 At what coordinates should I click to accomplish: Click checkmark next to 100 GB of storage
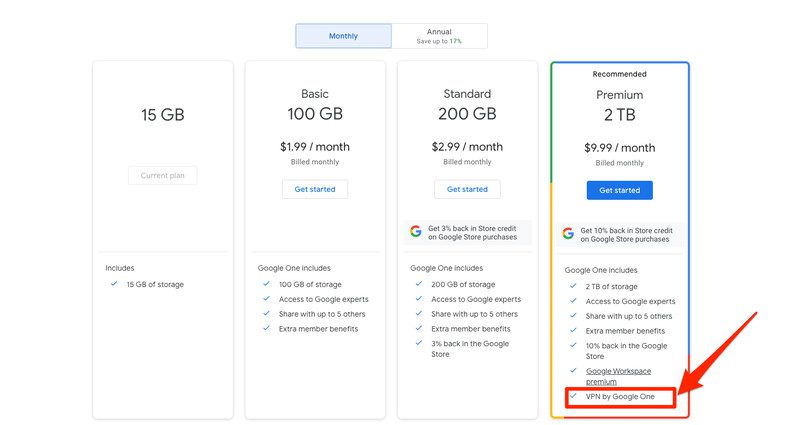point(266,284)
